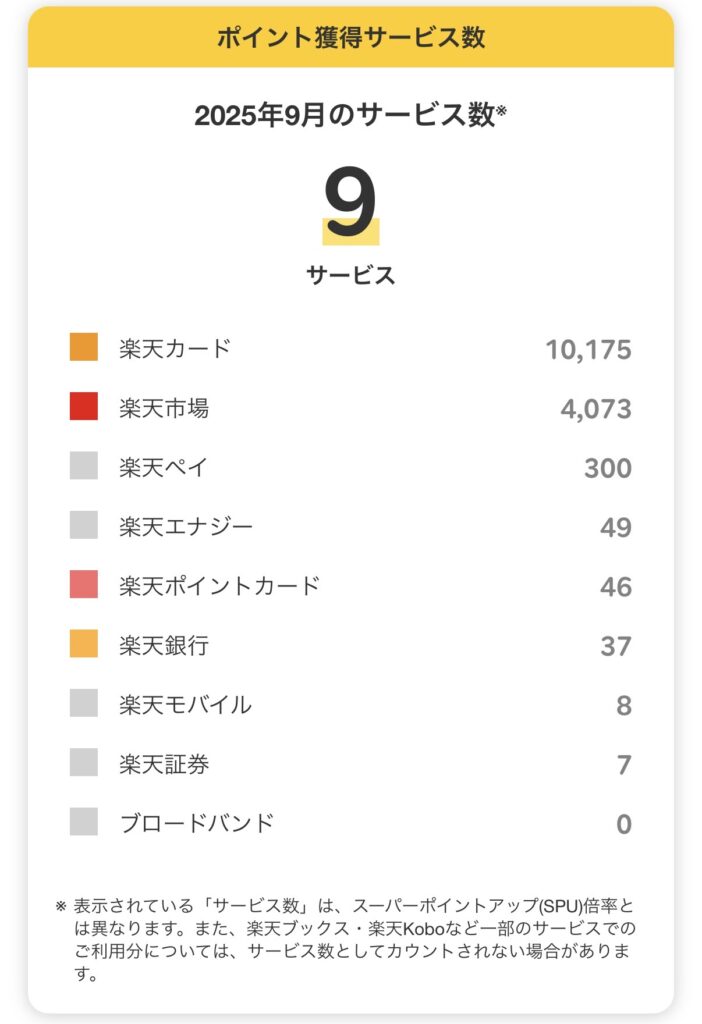Viewport: 702px width, 1024px height.
Task: Select the 楽天市場 service label
Action: [164, 408]
